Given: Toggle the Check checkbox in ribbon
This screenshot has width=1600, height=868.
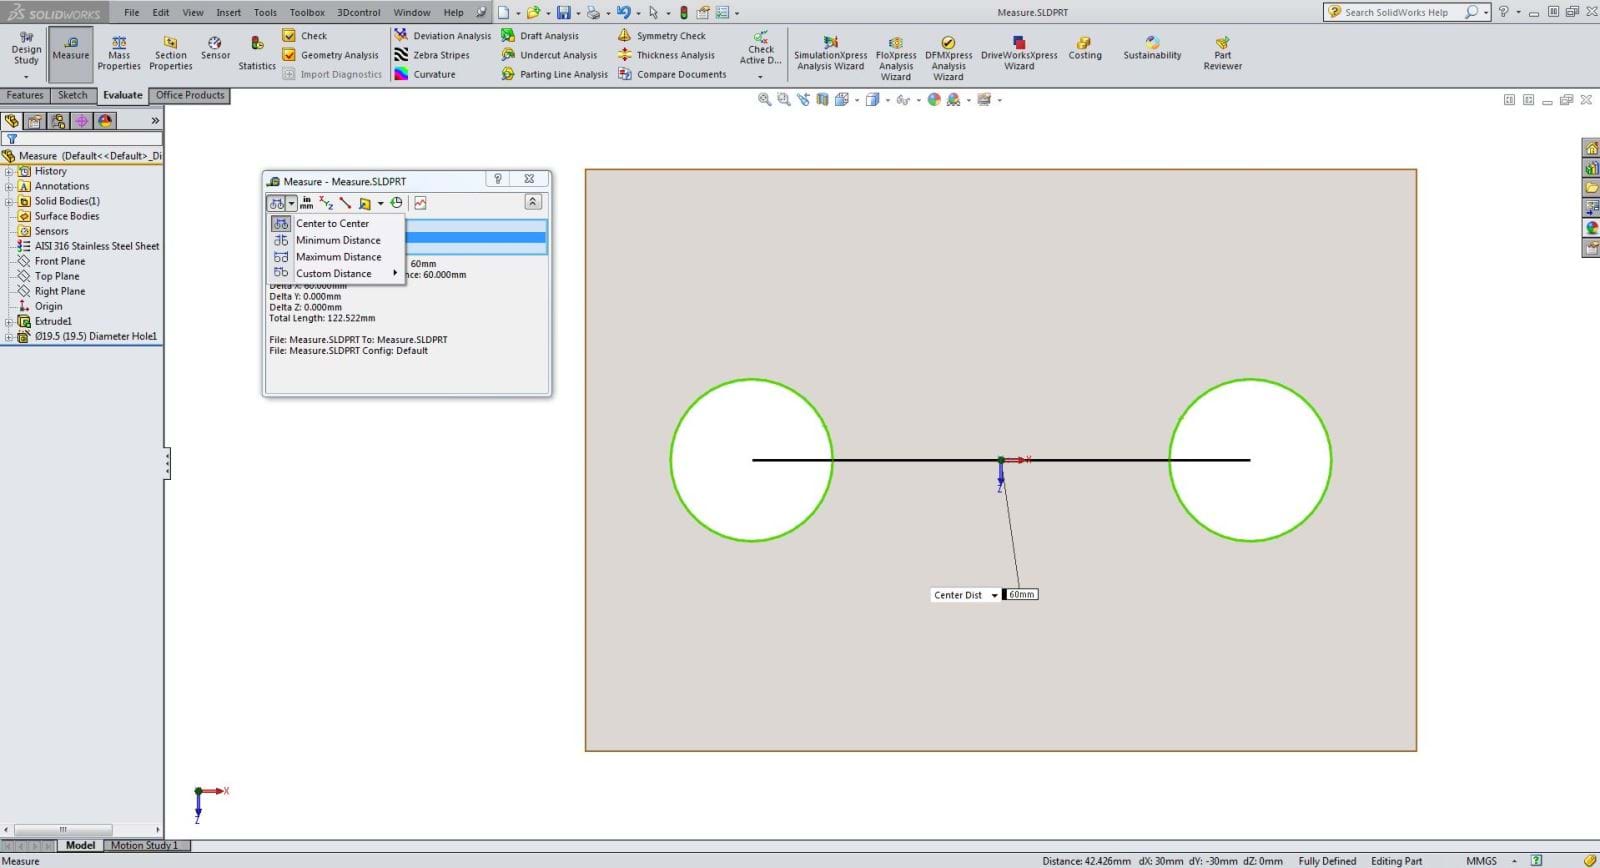Looking at the screenshot, I should point(289,36).
